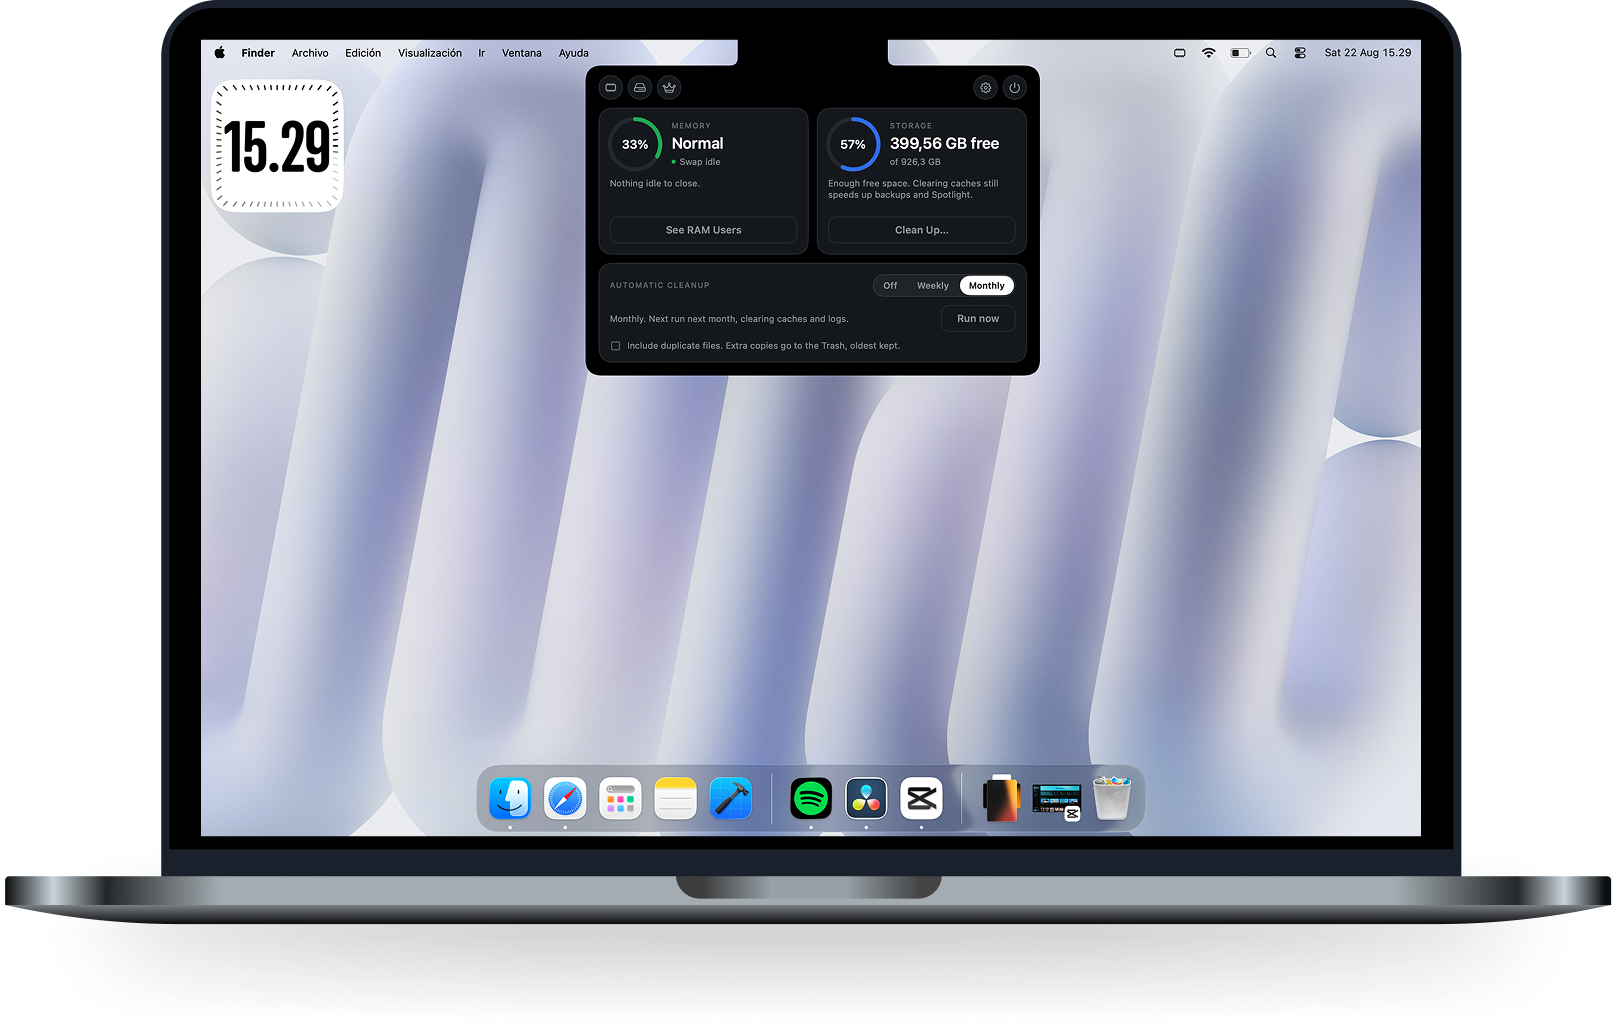This screenshot has height=1030, width=1618.
Task: Click the screen mirroring menu bar icon
Action: 1180,53
